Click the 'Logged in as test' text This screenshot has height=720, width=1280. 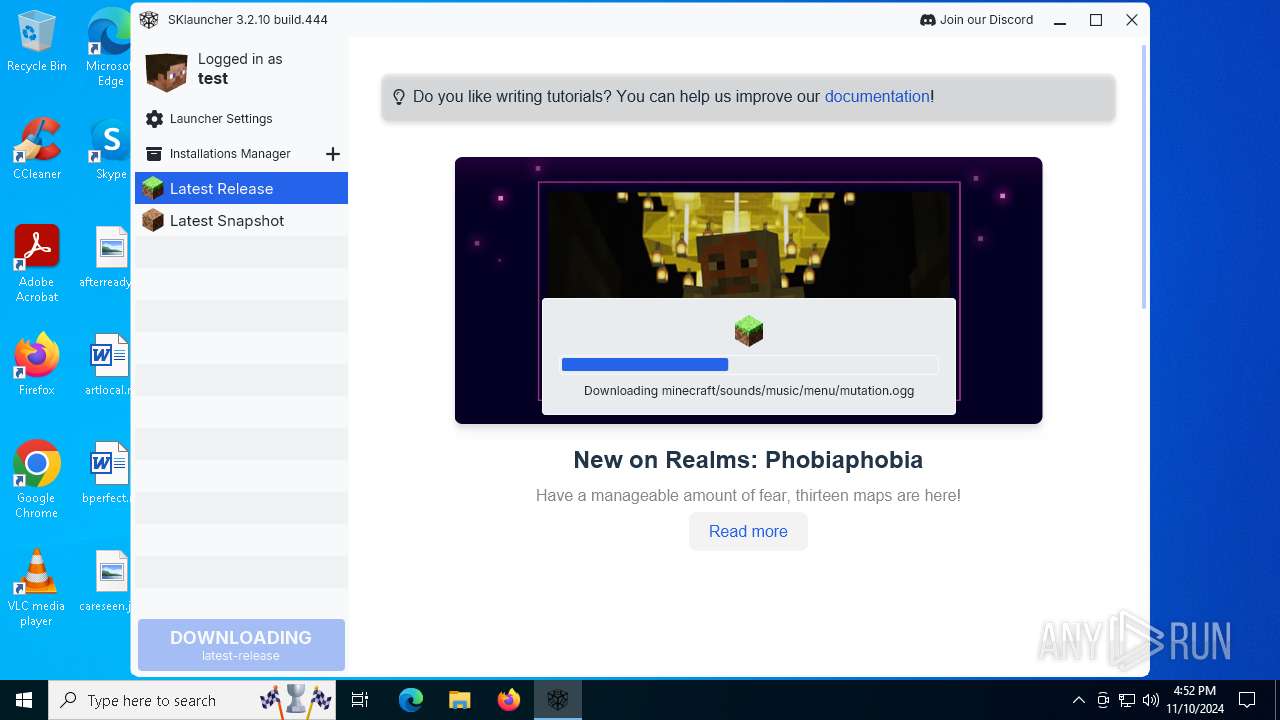click(x=240, y=69)
